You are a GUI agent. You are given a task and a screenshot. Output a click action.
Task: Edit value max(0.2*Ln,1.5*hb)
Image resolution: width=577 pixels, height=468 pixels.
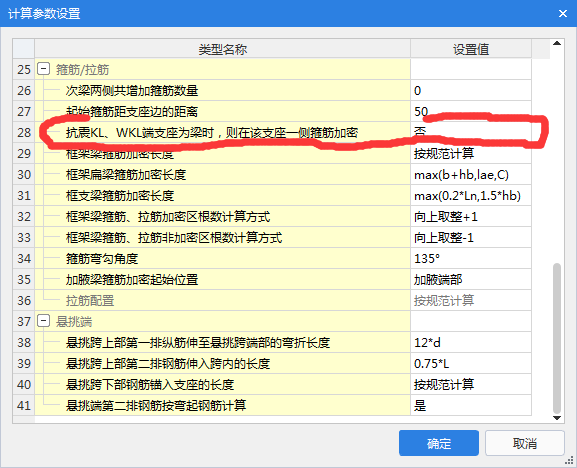click(471, 195)
